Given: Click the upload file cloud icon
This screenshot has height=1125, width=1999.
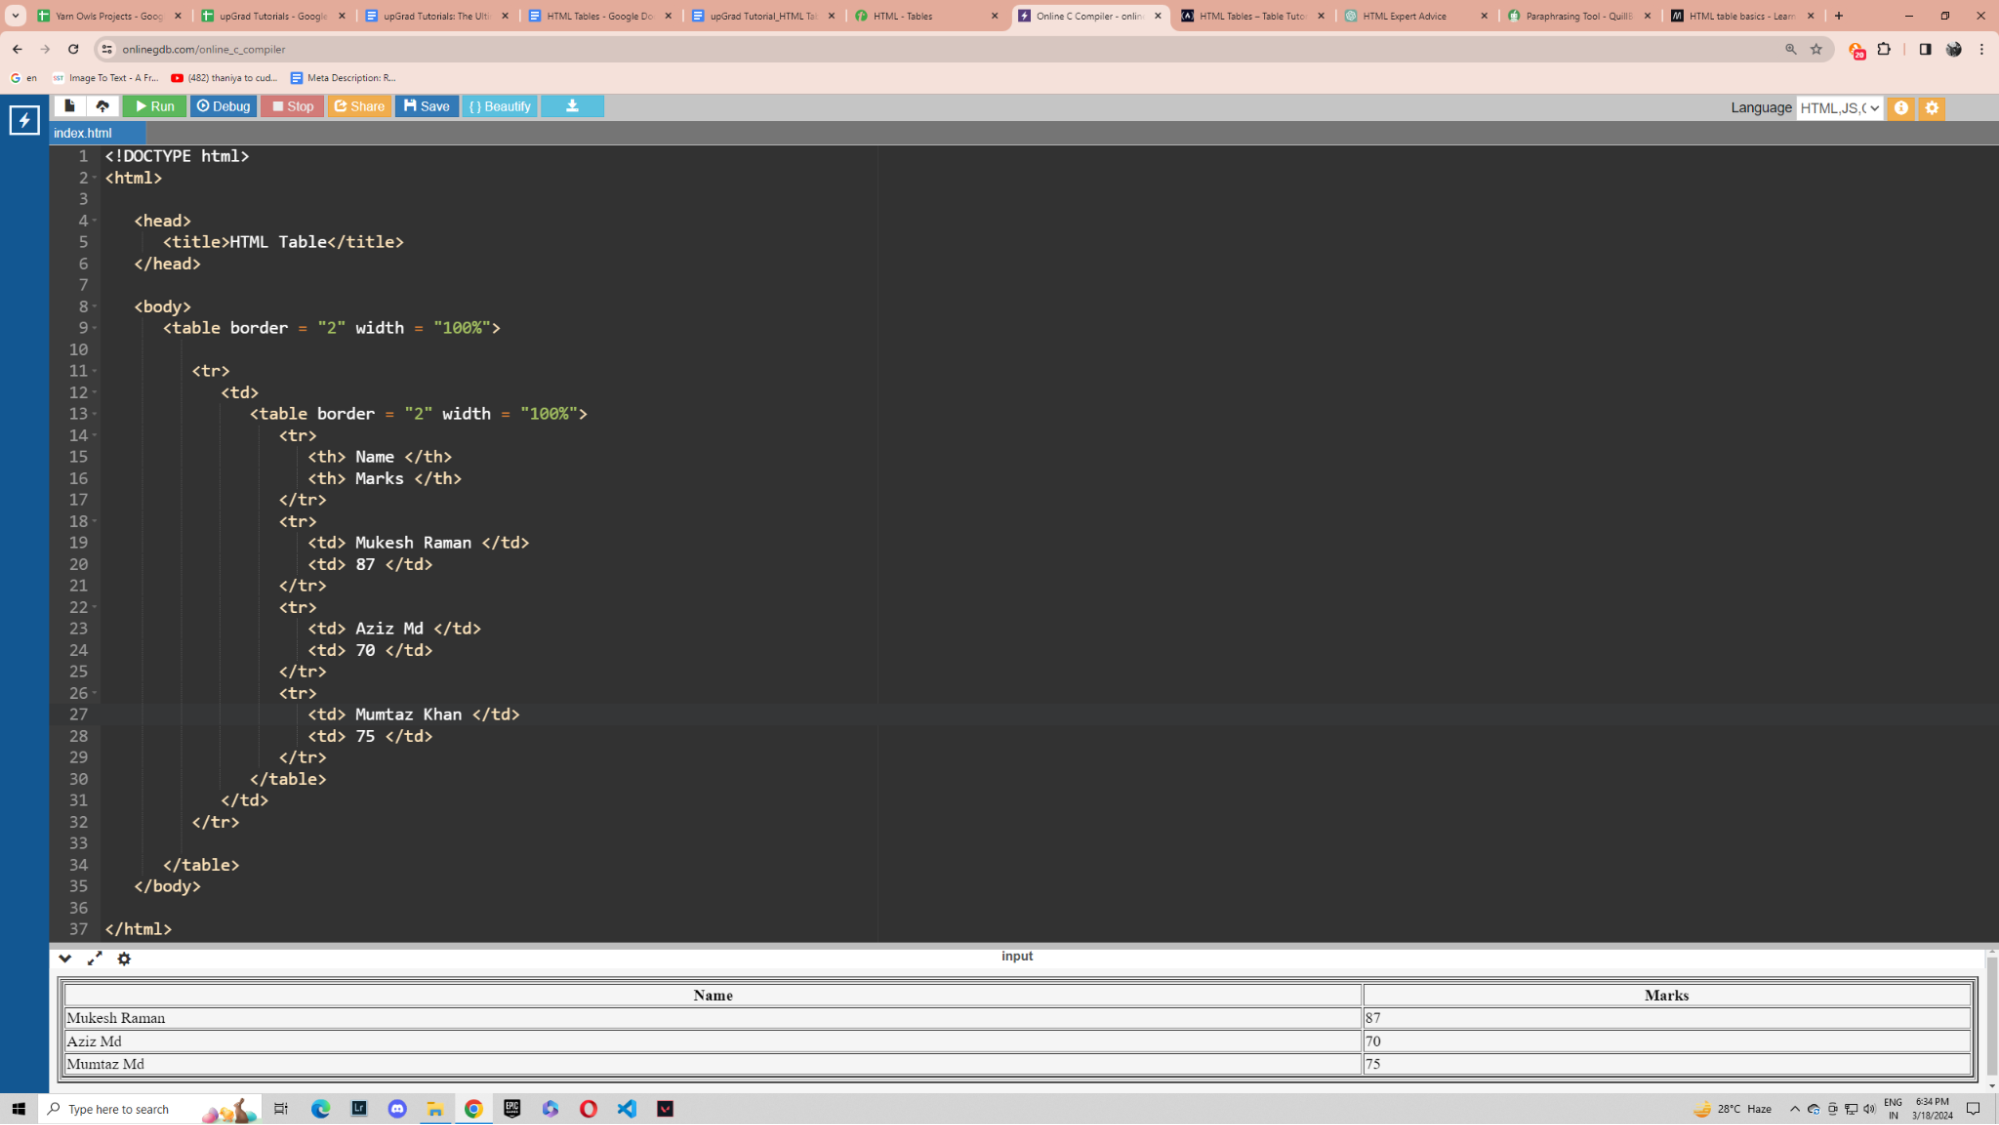Looking at the screenshot, I should tap(102, 106).
